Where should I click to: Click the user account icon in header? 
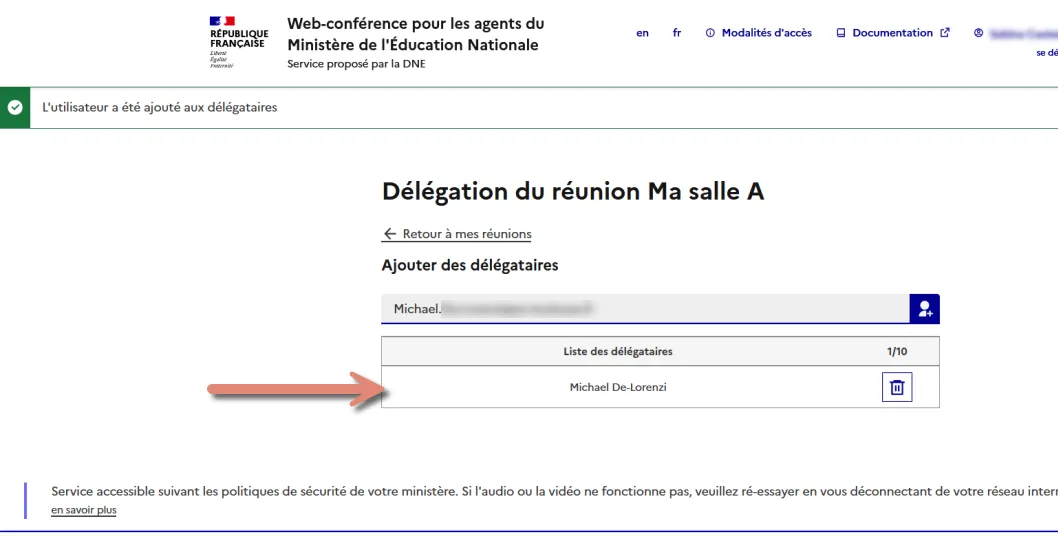click(x=978, y=32)
